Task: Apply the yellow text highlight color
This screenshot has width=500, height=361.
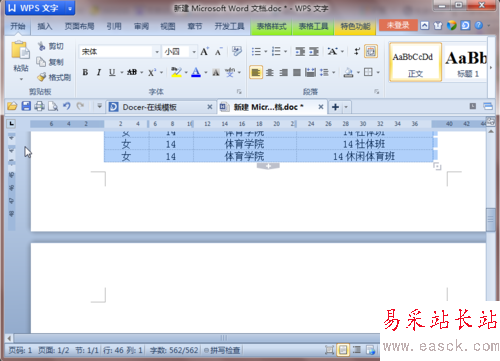Action: [x=176, y=72]
